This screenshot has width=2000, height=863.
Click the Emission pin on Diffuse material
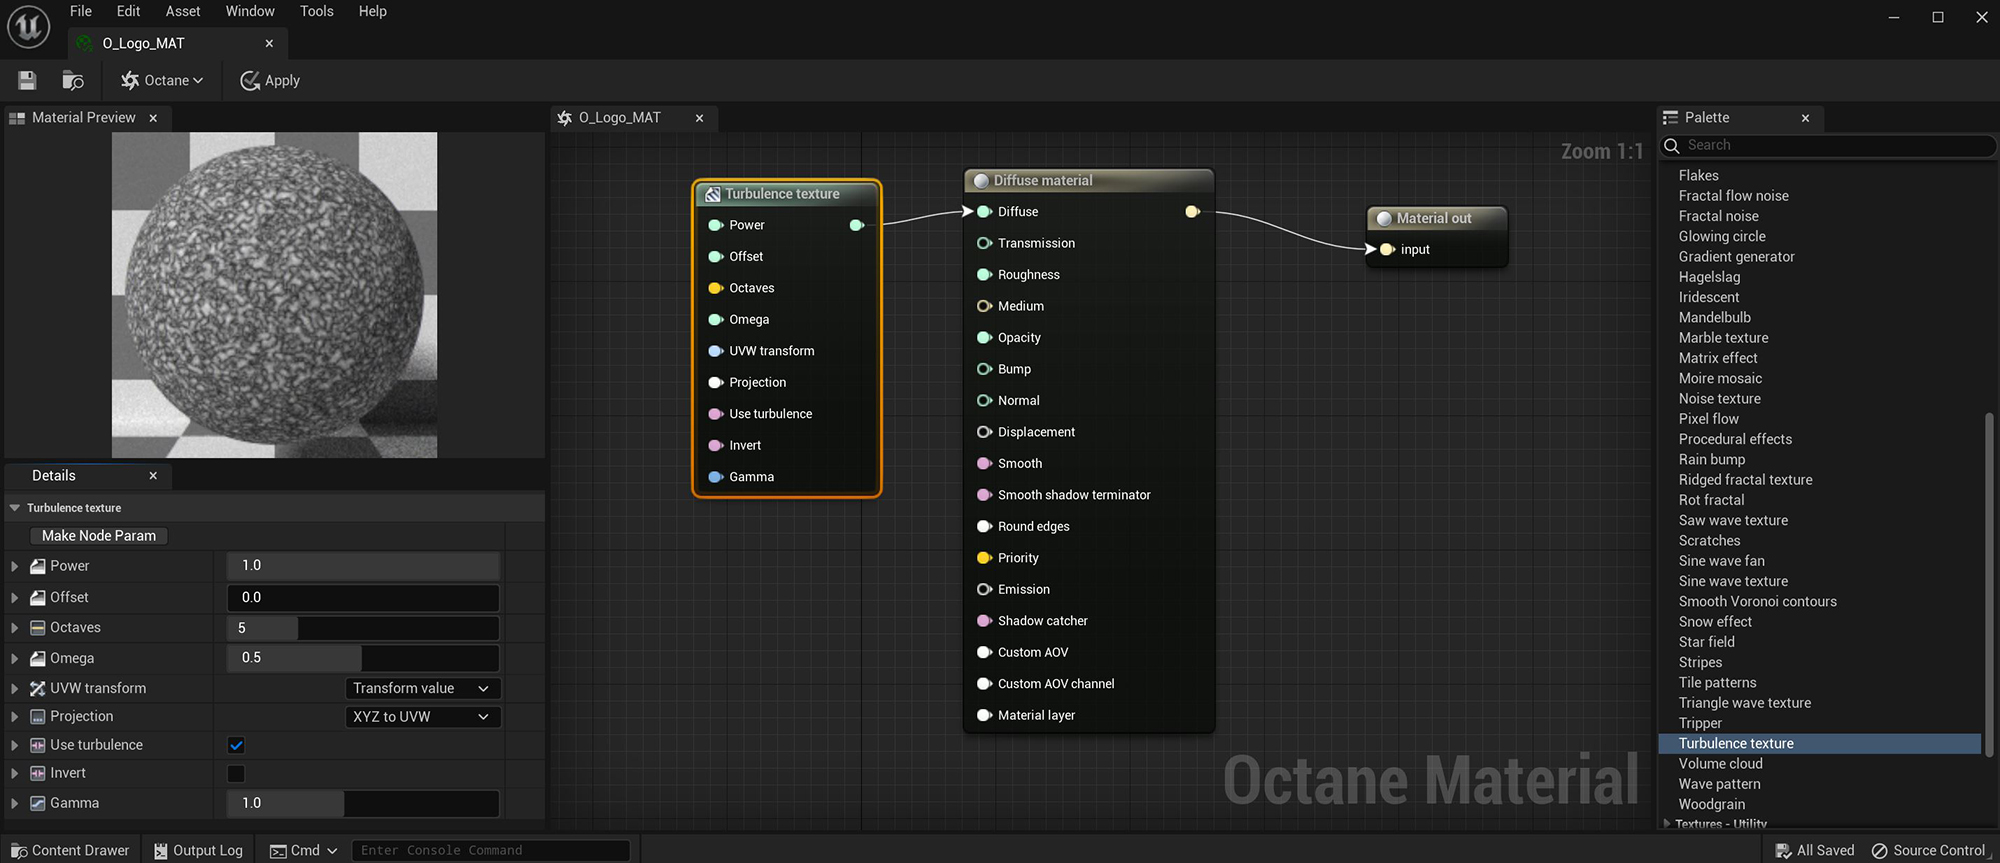point(984,590)
